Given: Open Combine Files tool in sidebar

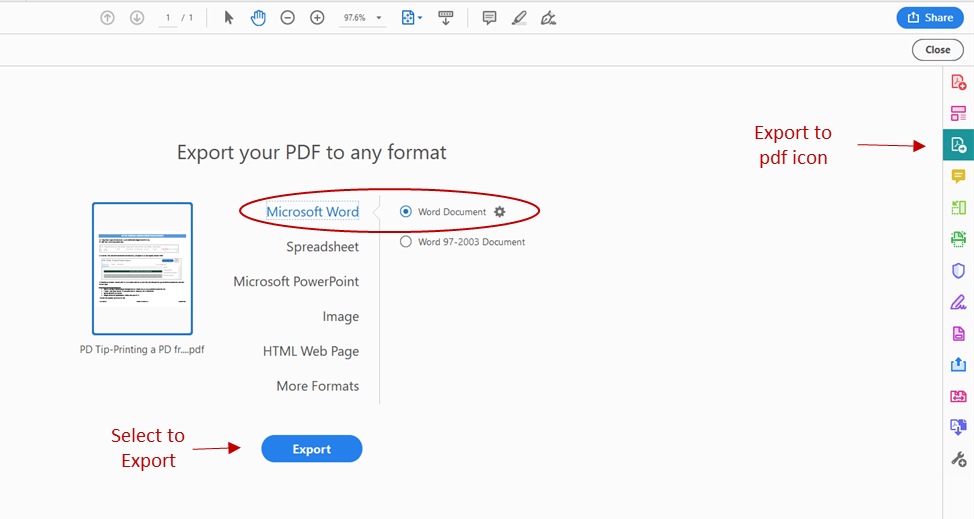Looking at the screenshot, I should tap(958, 114).
